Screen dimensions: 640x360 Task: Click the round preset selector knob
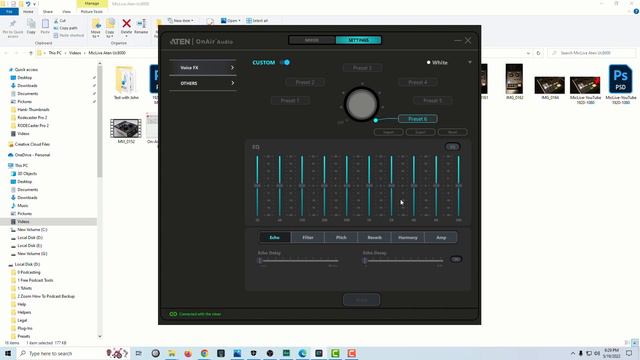pyautogui.click(x=361, y=104)
